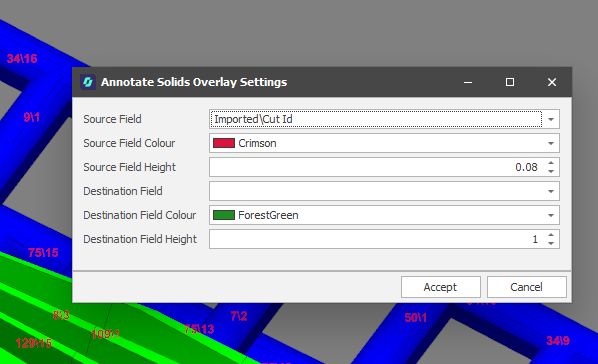Decrease Source Field Height with down arrow

pyautogui.click(x=551, y=171)
